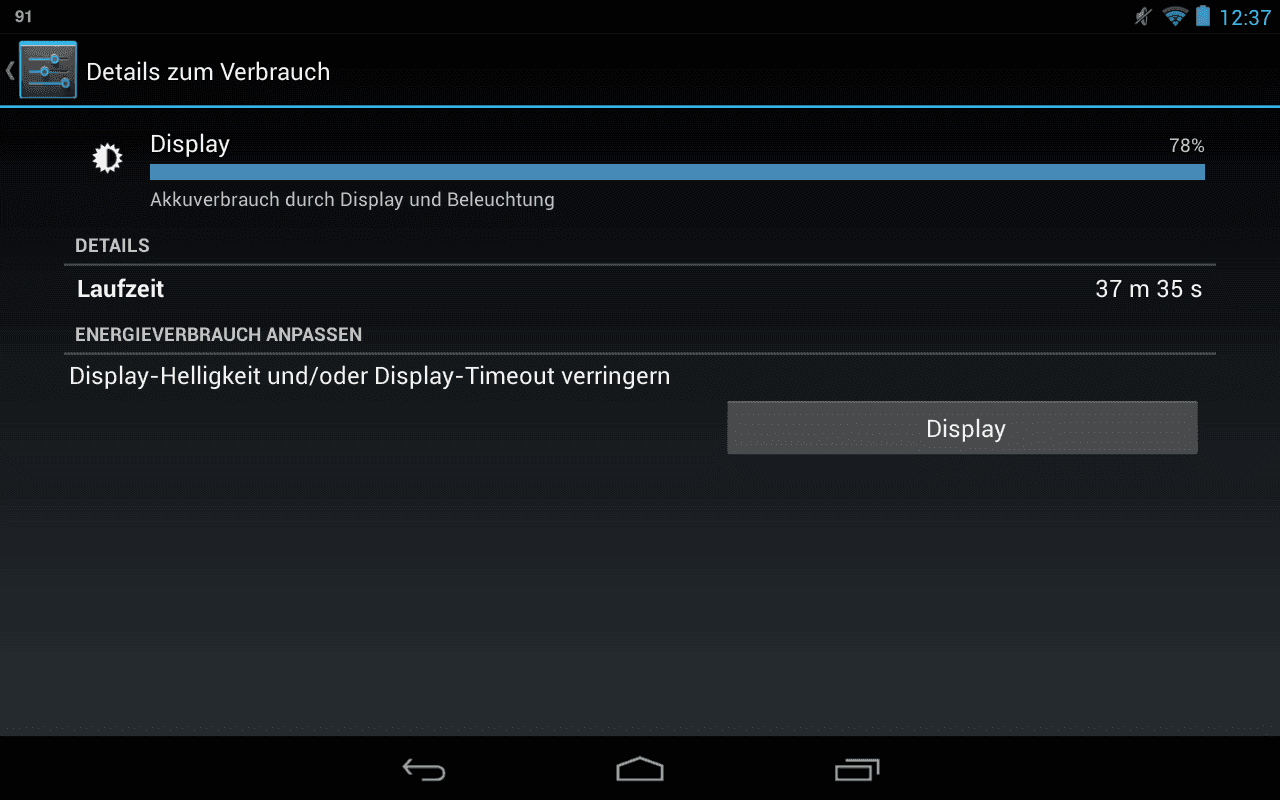Select the Laufzeit row
Viewport: 1280px width, 800px height.
pos(640,290)
